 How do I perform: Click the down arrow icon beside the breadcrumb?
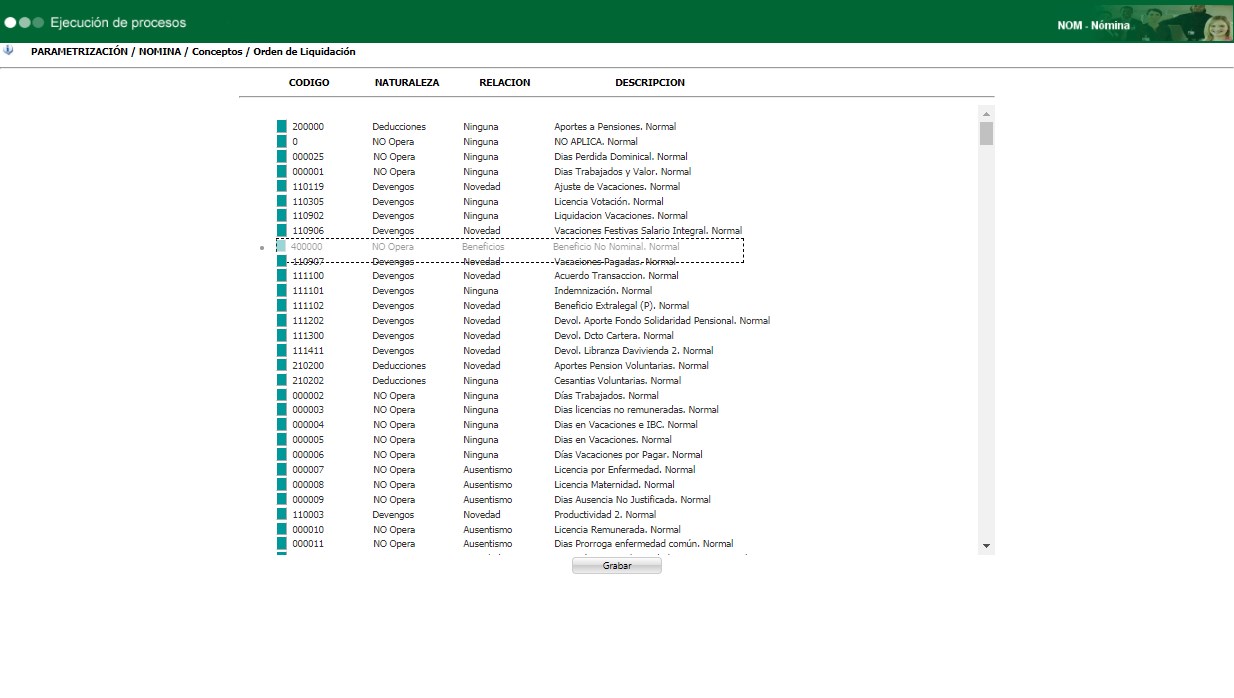coord(9,51)
